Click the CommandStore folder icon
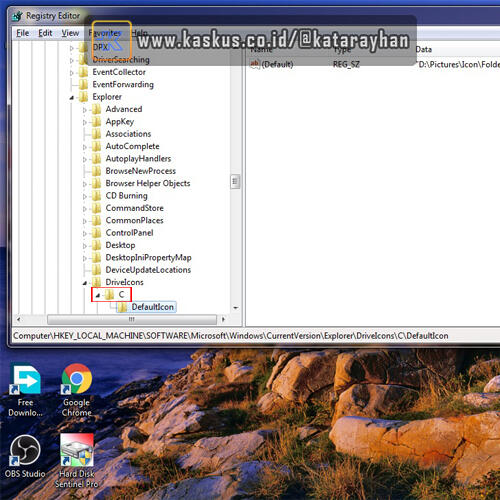The width and height of the screenshot is (500, 500). coord(96,208)
